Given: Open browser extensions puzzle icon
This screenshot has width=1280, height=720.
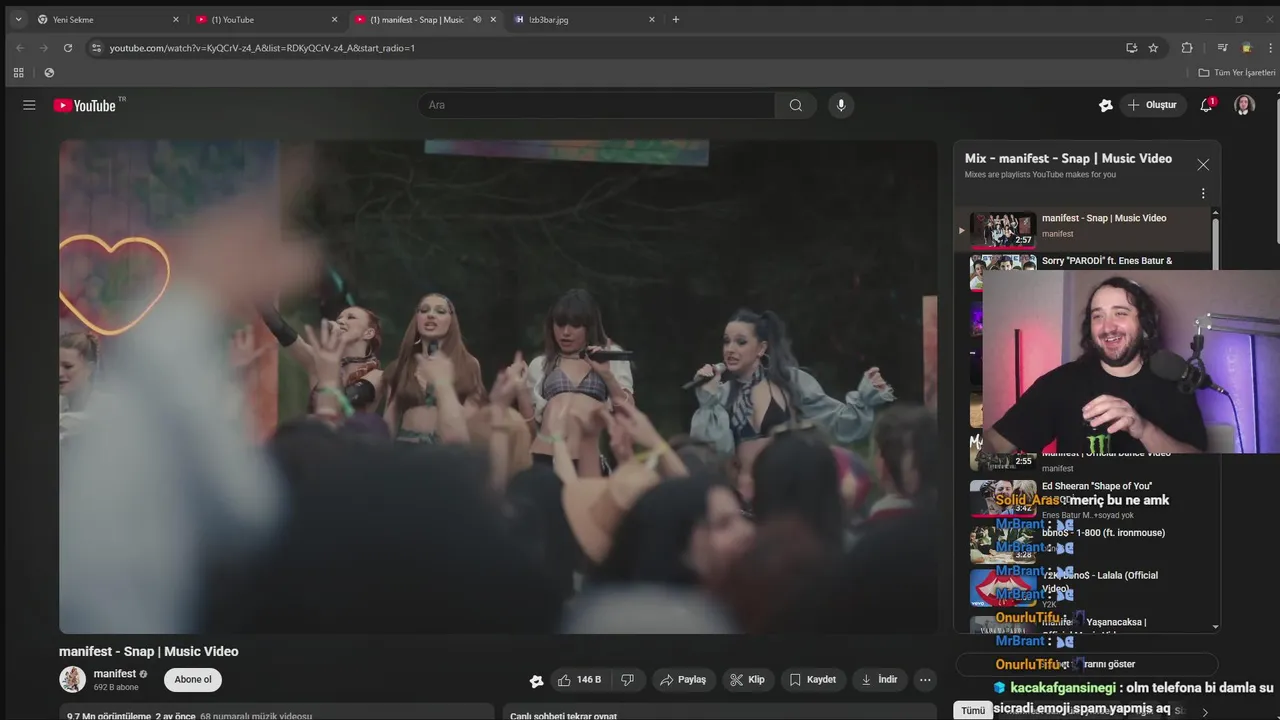Looking at the screenshot, I should pyautogui.click(x=1187, y=47).
